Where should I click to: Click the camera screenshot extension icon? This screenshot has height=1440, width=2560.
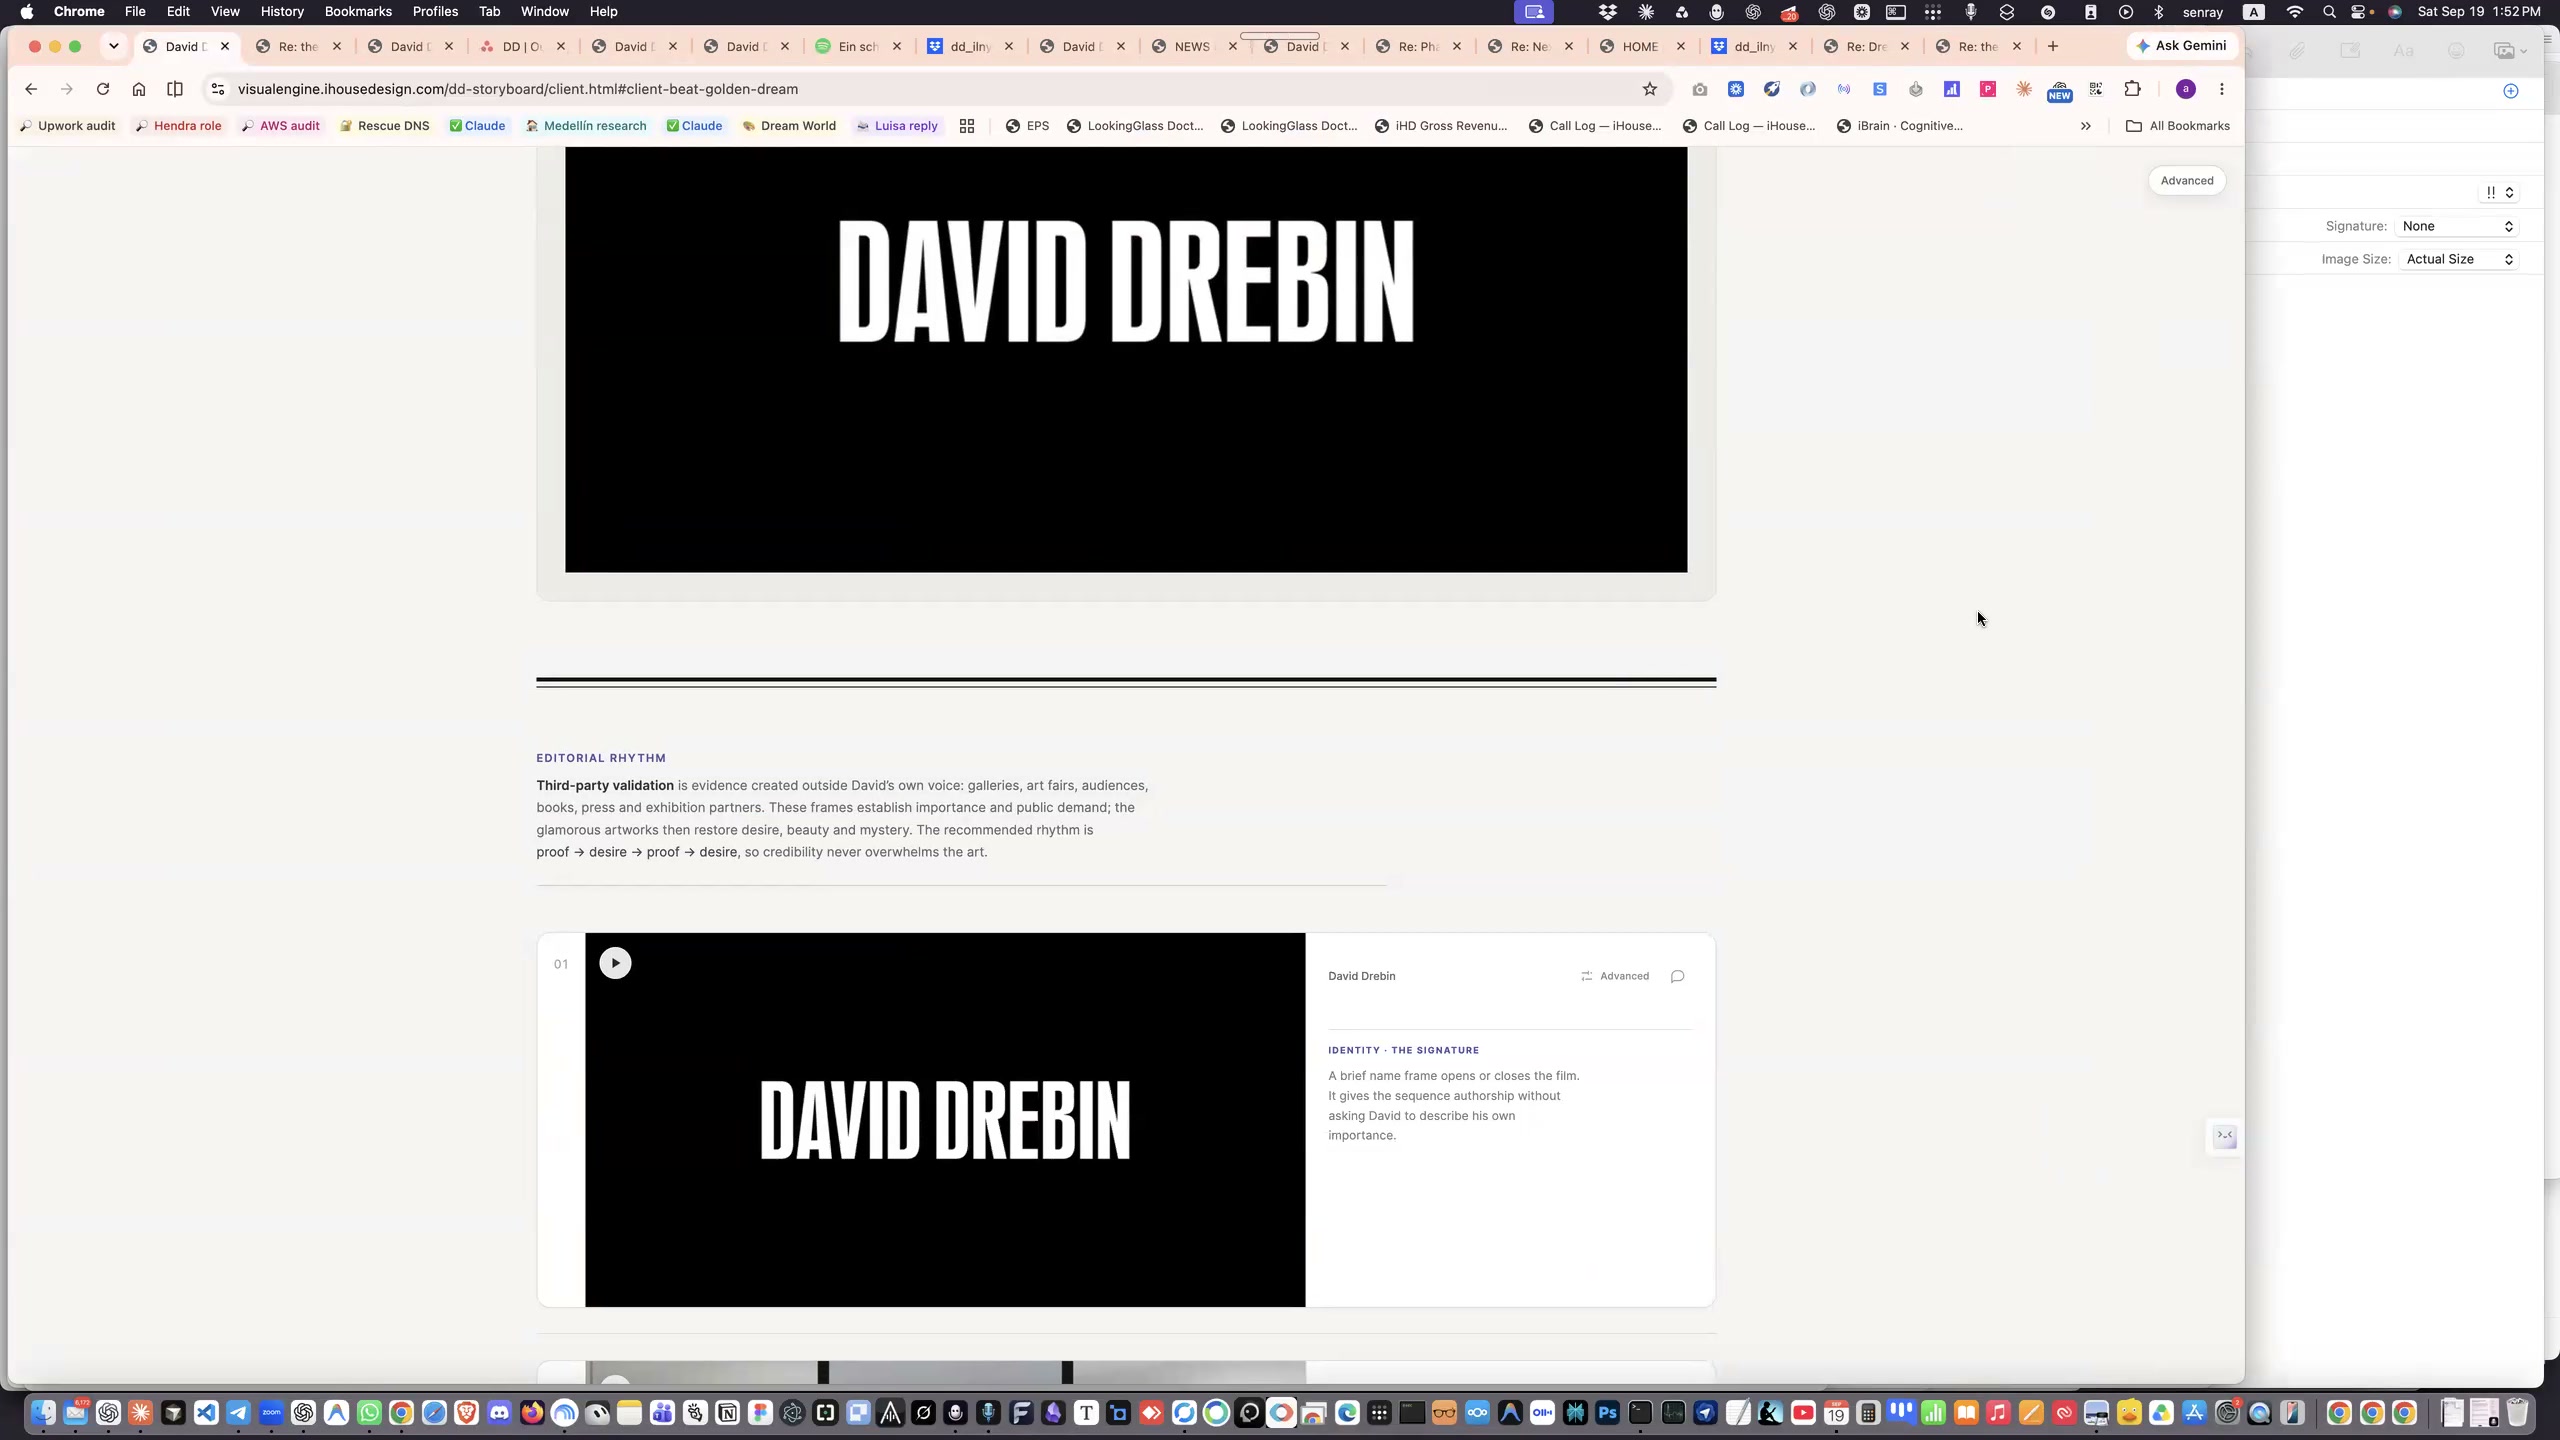coord(1699,89)
